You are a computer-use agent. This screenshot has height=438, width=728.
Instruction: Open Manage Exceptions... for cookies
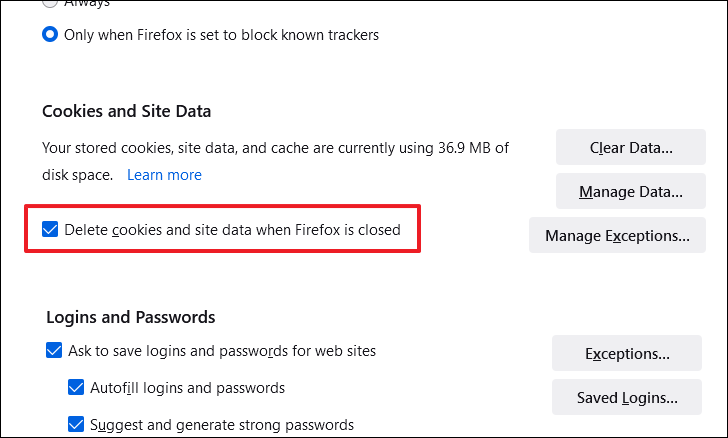pos(617,236)
